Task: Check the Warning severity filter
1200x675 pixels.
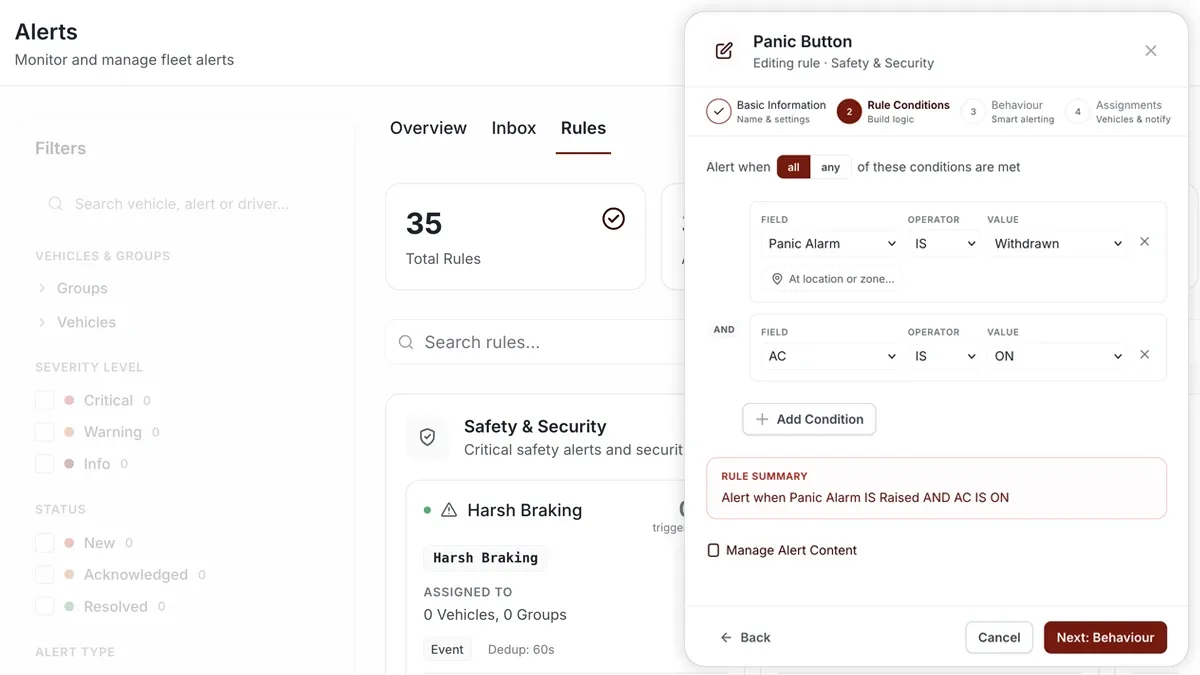Action: (45, 432)
